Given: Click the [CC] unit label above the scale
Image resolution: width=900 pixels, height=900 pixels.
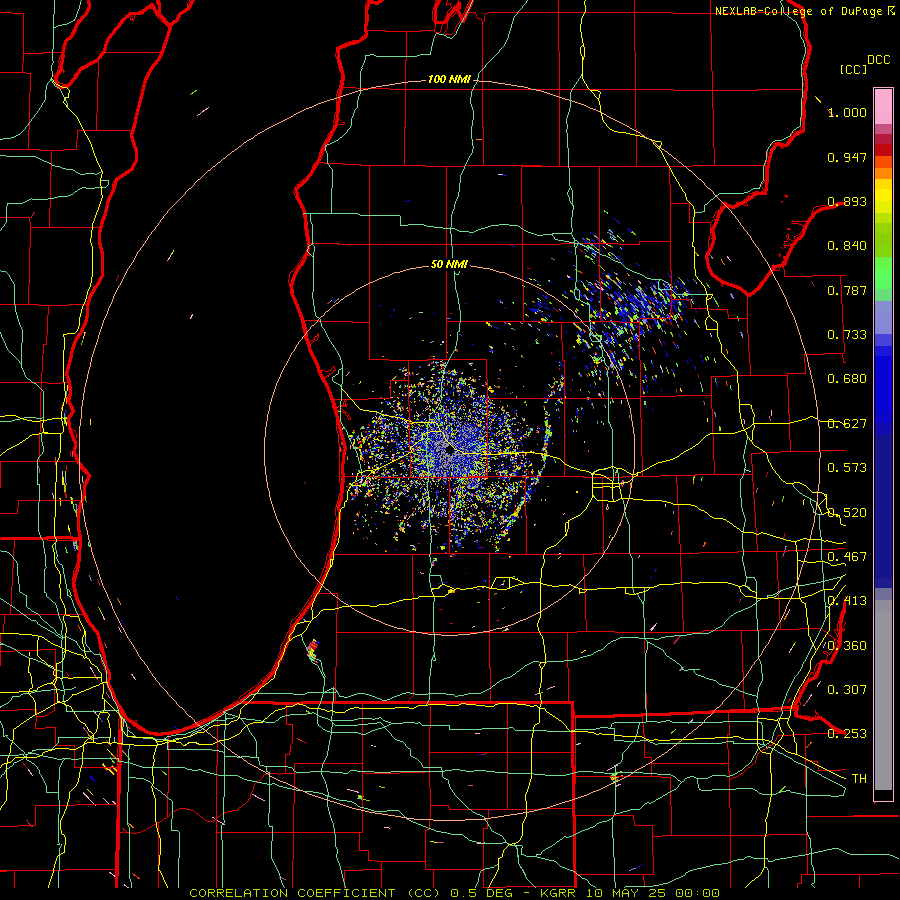Looking at the screenshot, I should point(853,69).
